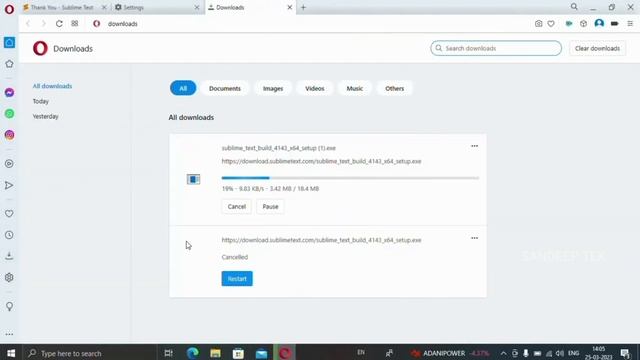This screenshot has height=360, width=640.
Task: Open Messenger in the sidebar
Action: point(9,93)
